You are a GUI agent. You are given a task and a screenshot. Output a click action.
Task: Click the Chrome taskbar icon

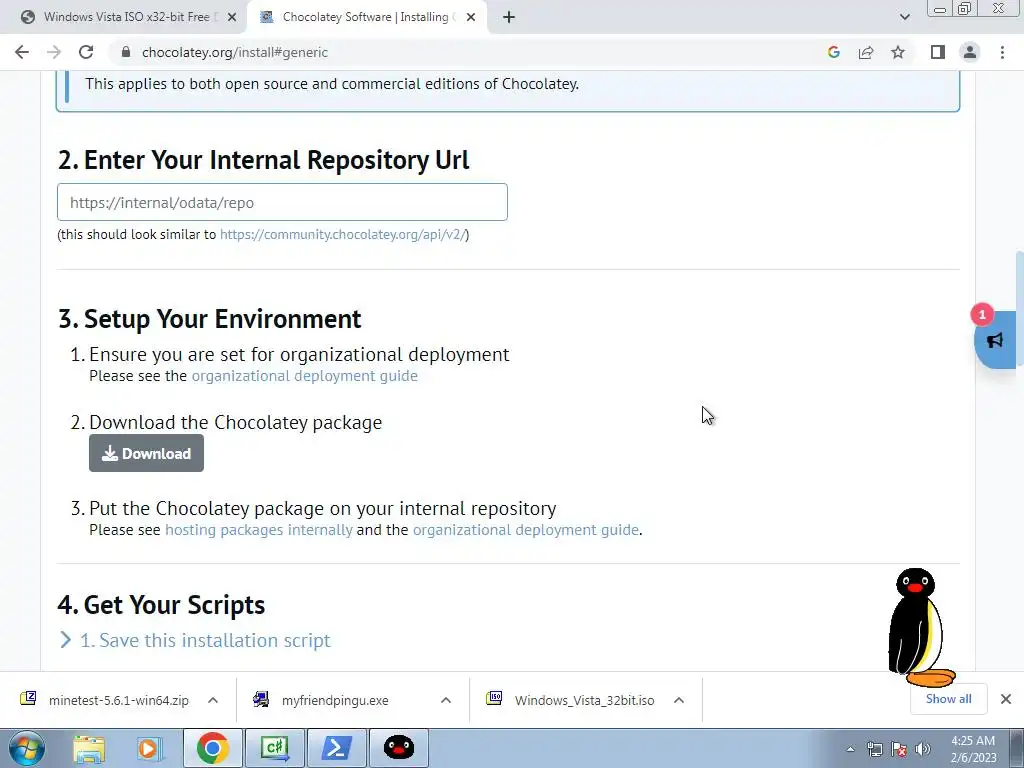click(213, 748)
